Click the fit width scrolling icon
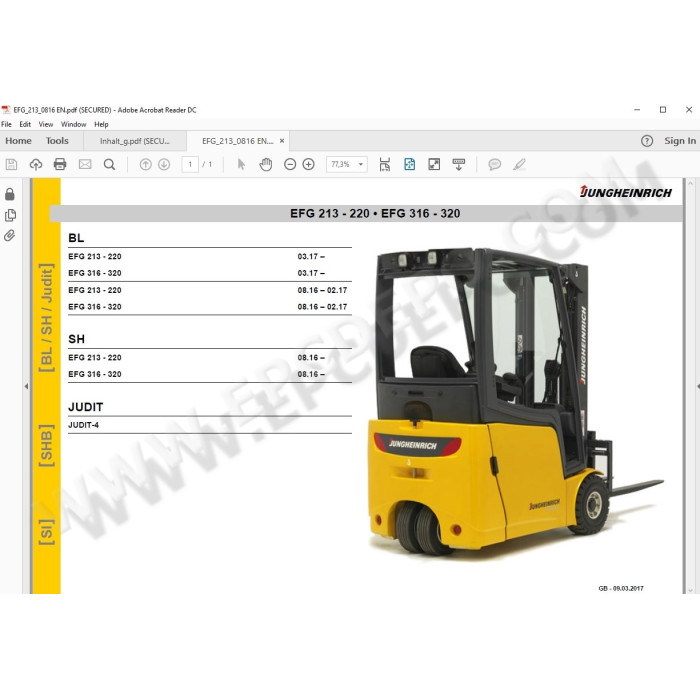The width and height of the screenshot is (700, 700). point(384,165)
